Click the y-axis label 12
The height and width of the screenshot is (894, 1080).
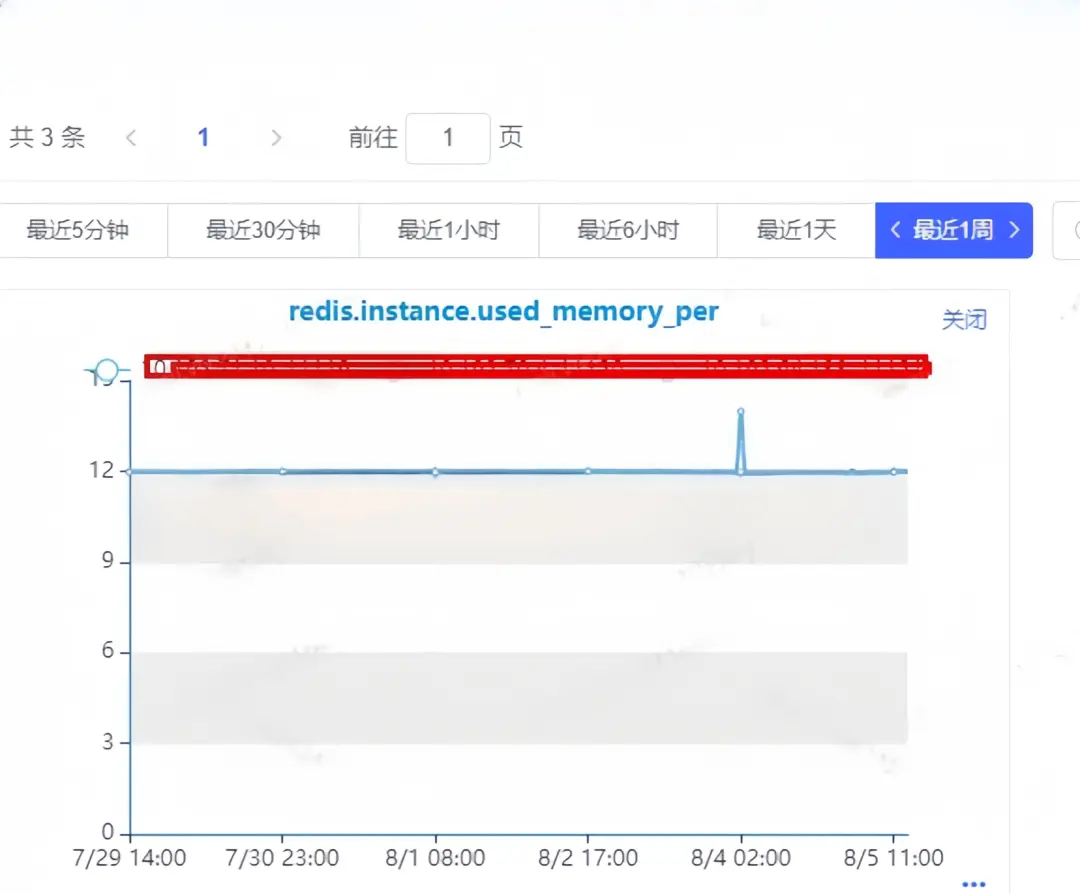click(101, 470)
